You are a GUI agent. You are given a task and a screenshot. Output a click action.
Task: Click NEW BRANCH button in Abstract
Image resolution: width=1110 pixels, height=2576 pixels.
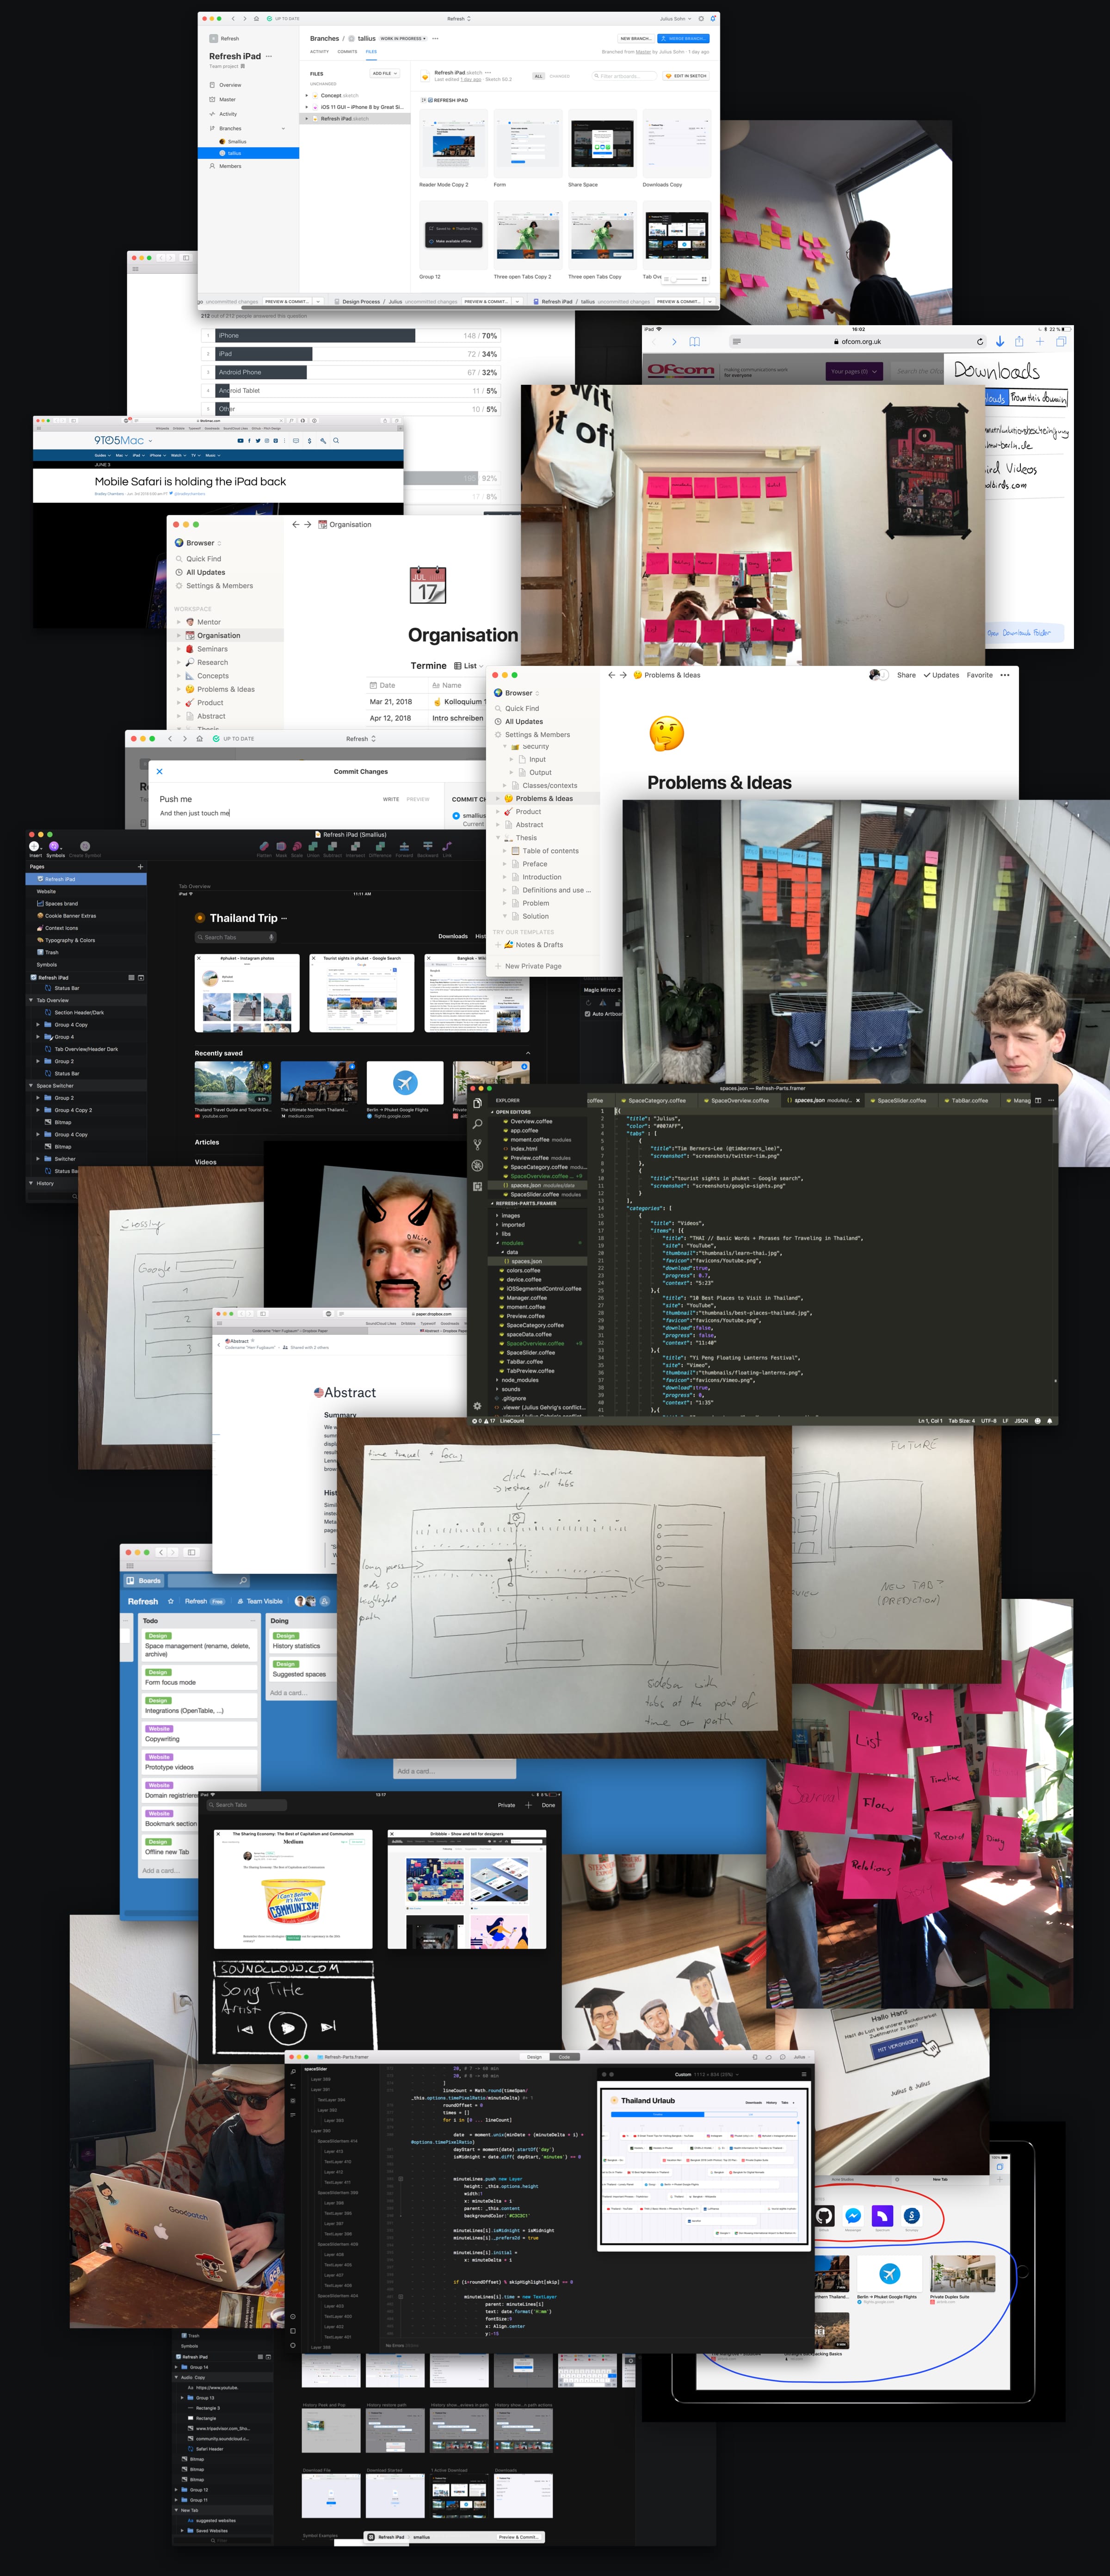pyautogui.click(x=636, y=39)
